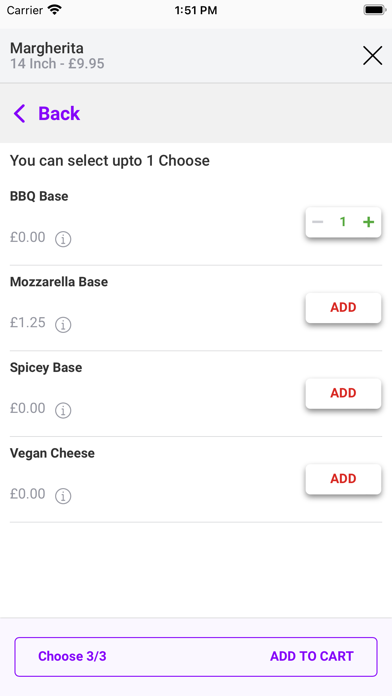This screenshot has height=696, width=392.
Task: Tap the battery status icon
Action: 375,10
